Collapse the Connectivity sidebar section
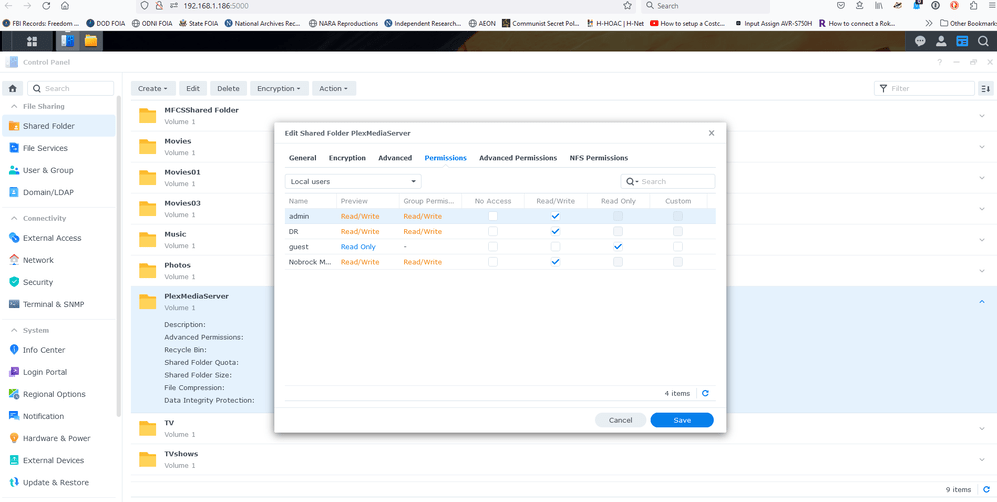 15,218
